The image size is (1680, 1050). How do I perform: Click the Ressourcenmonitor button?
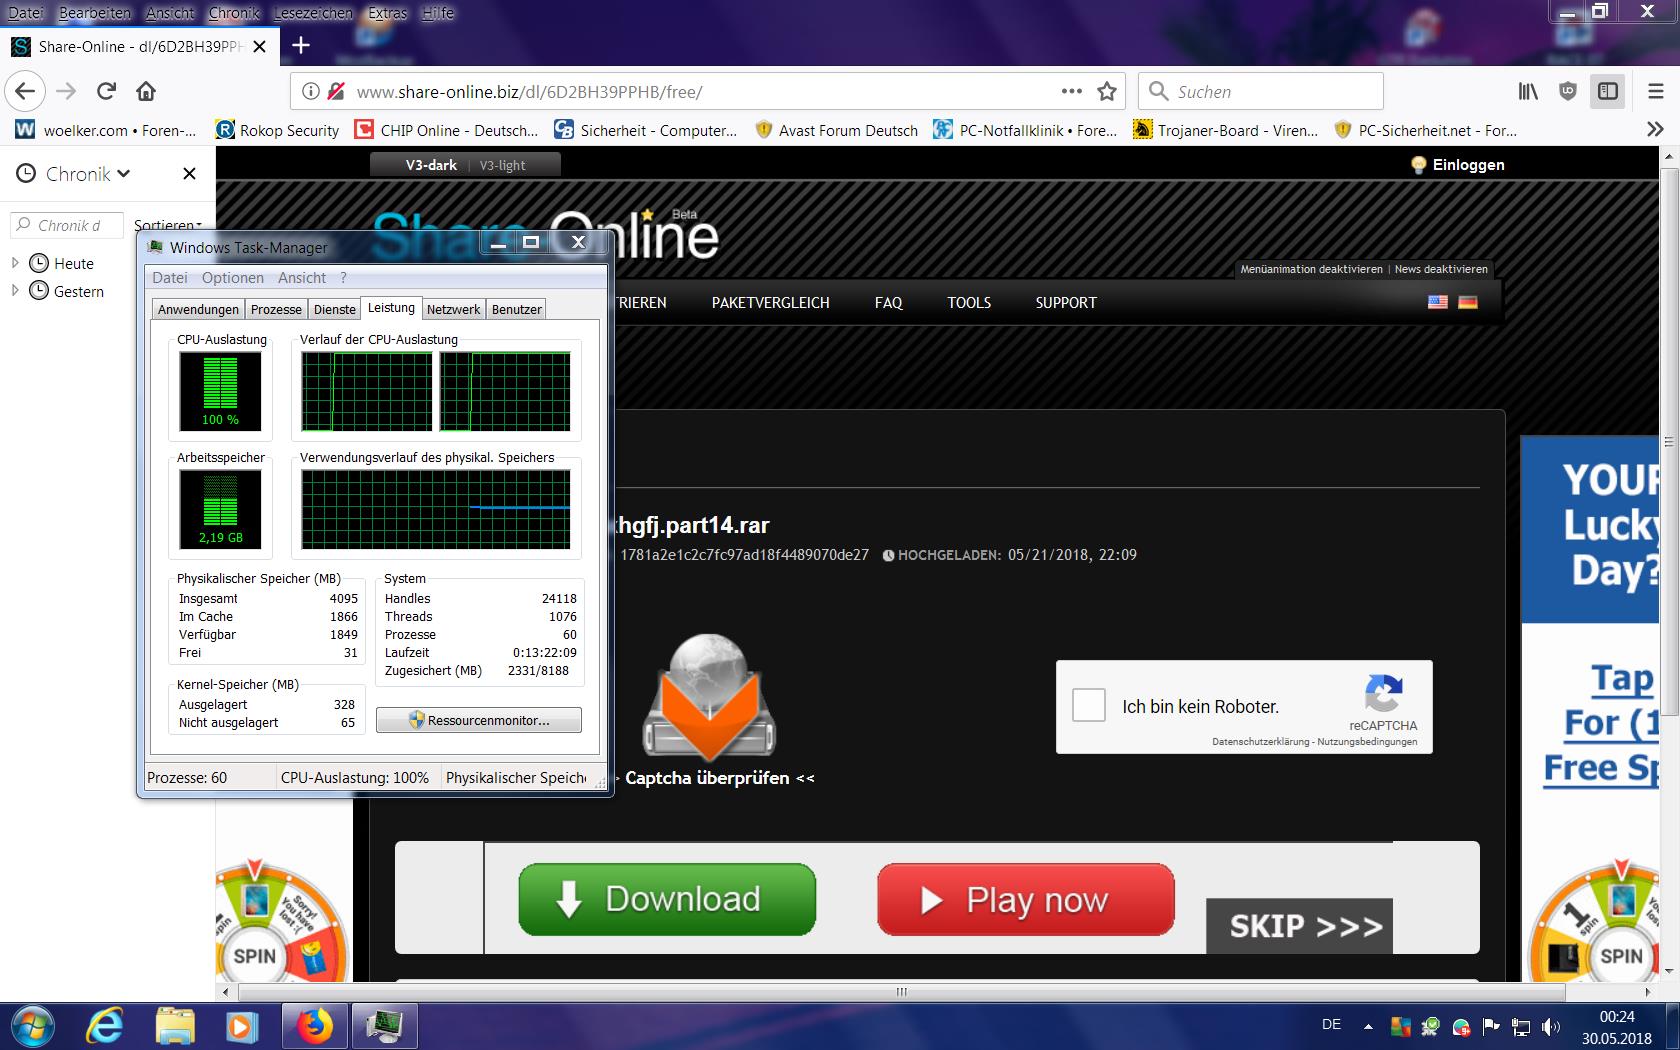pyautogui.click(x=478, y=720)
